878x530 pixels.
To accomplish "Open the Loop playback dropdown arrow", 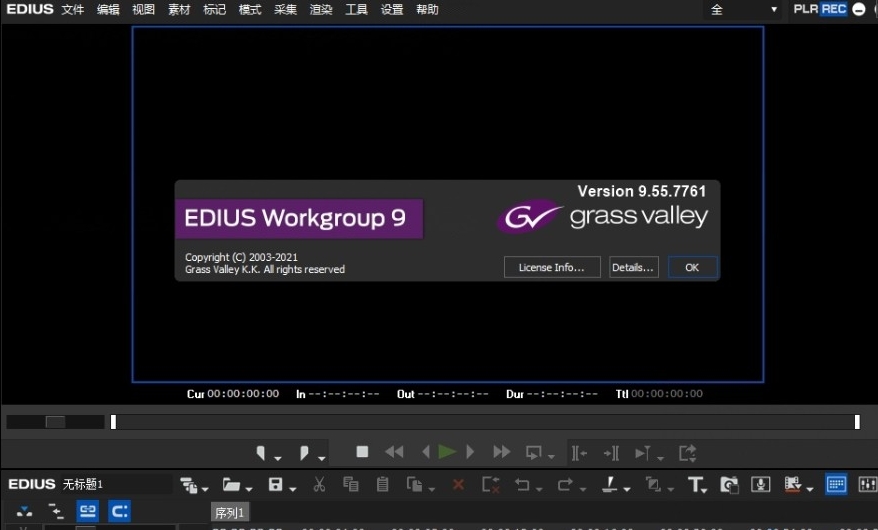I will pos(551,458).
